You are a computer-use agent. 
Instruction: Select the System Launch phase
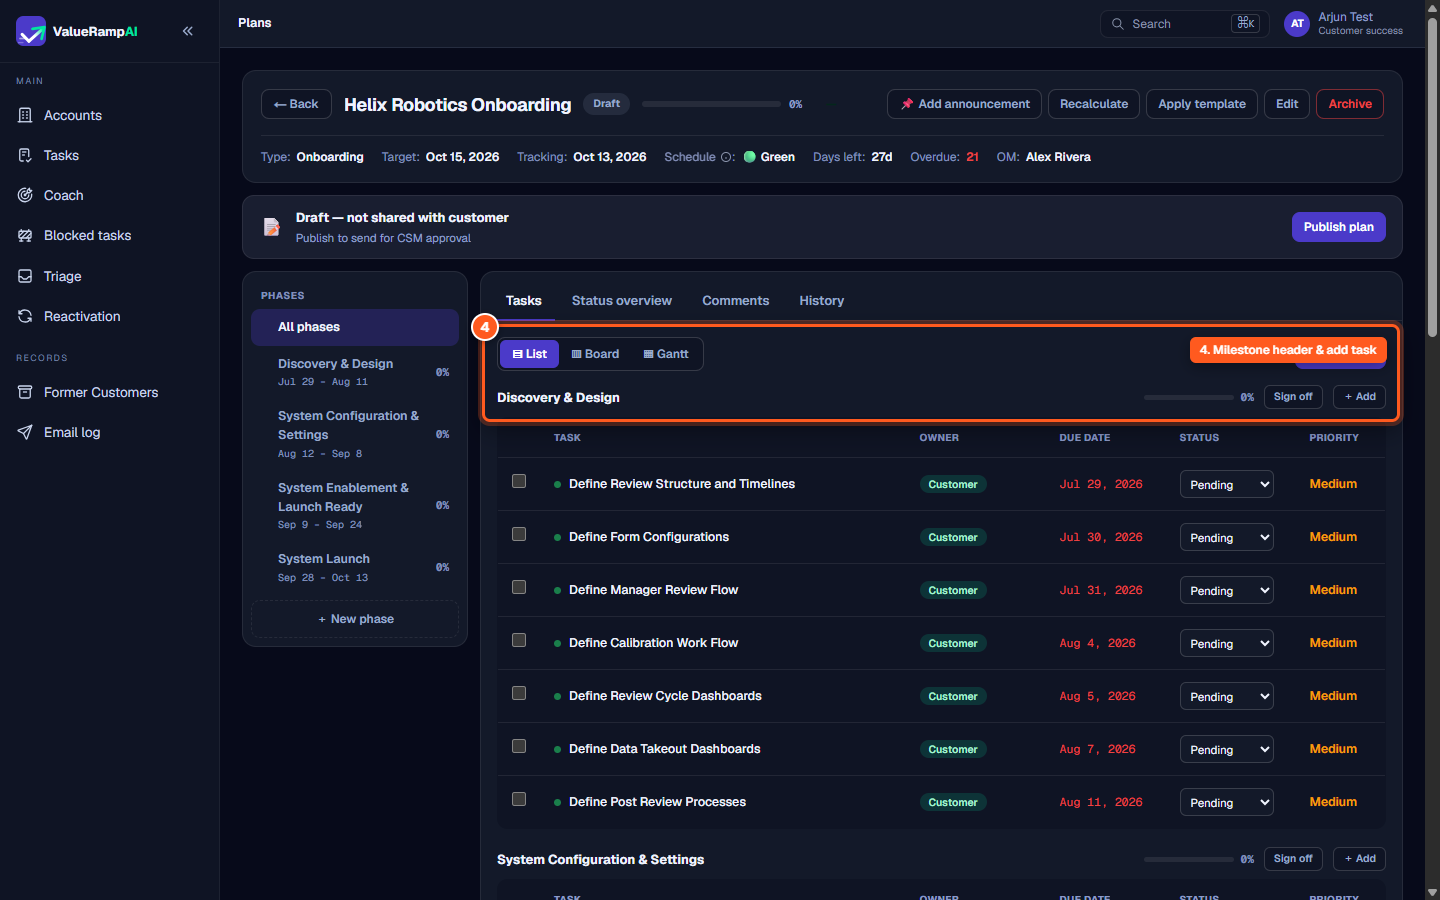tap(355, 567)
